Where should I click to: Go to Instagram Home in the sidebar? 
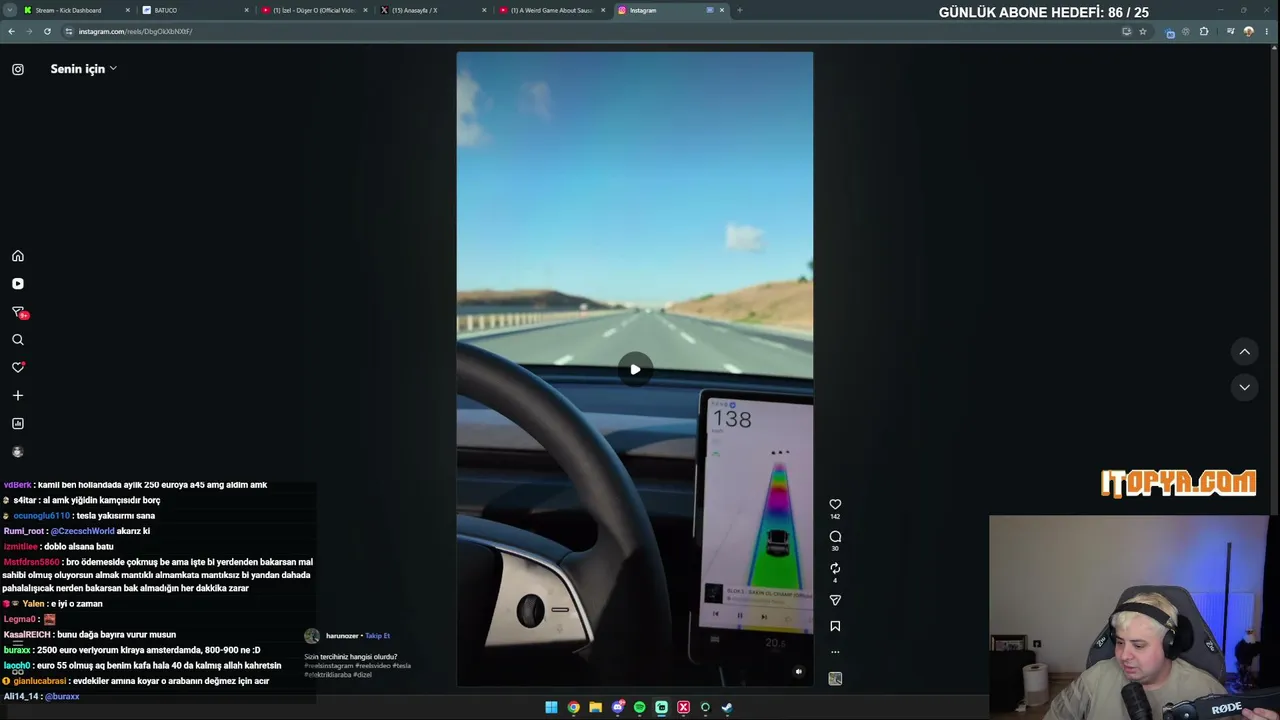(x=18, y=256)
